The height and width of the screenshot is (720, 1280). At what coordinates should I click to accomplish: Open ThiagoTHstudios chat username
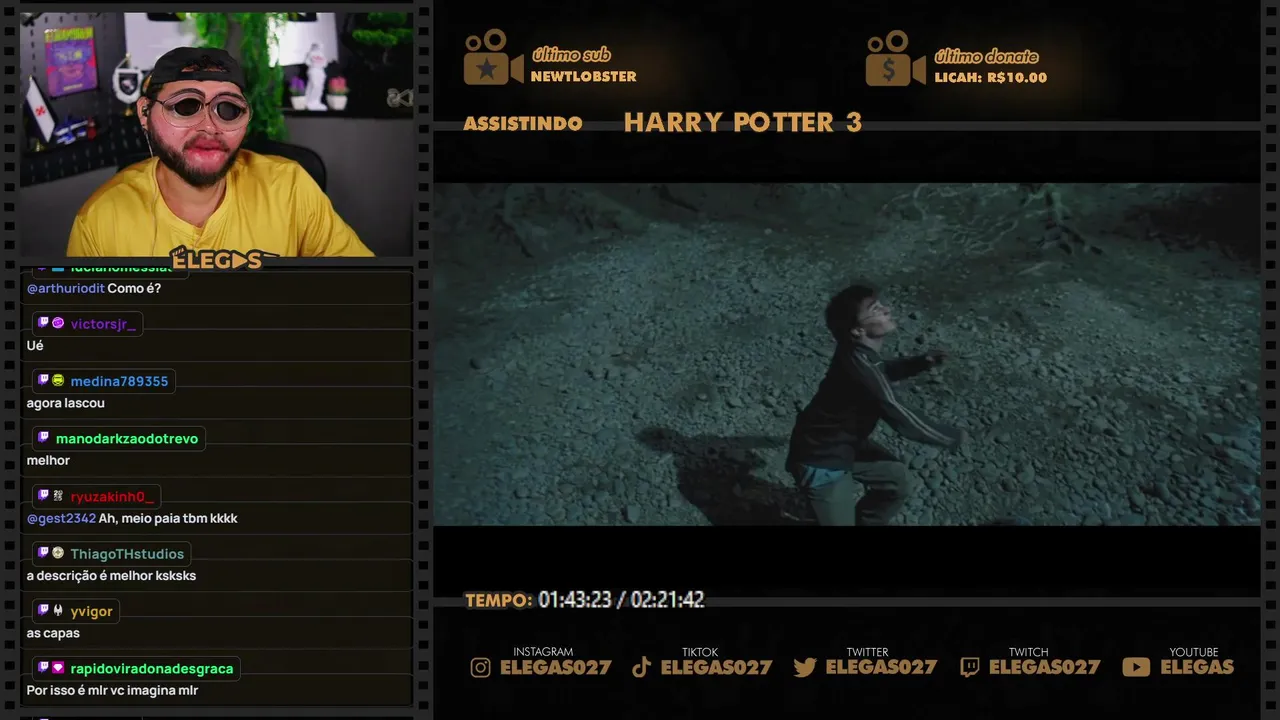127,554
